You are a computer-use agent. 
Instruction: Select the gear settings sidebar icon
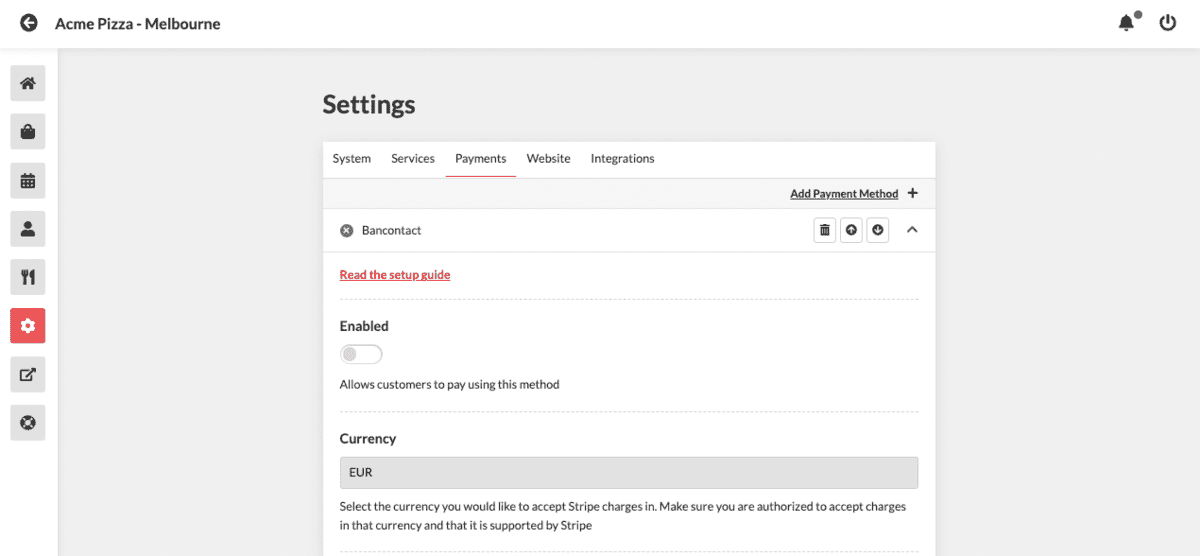[x=28, y=326]
